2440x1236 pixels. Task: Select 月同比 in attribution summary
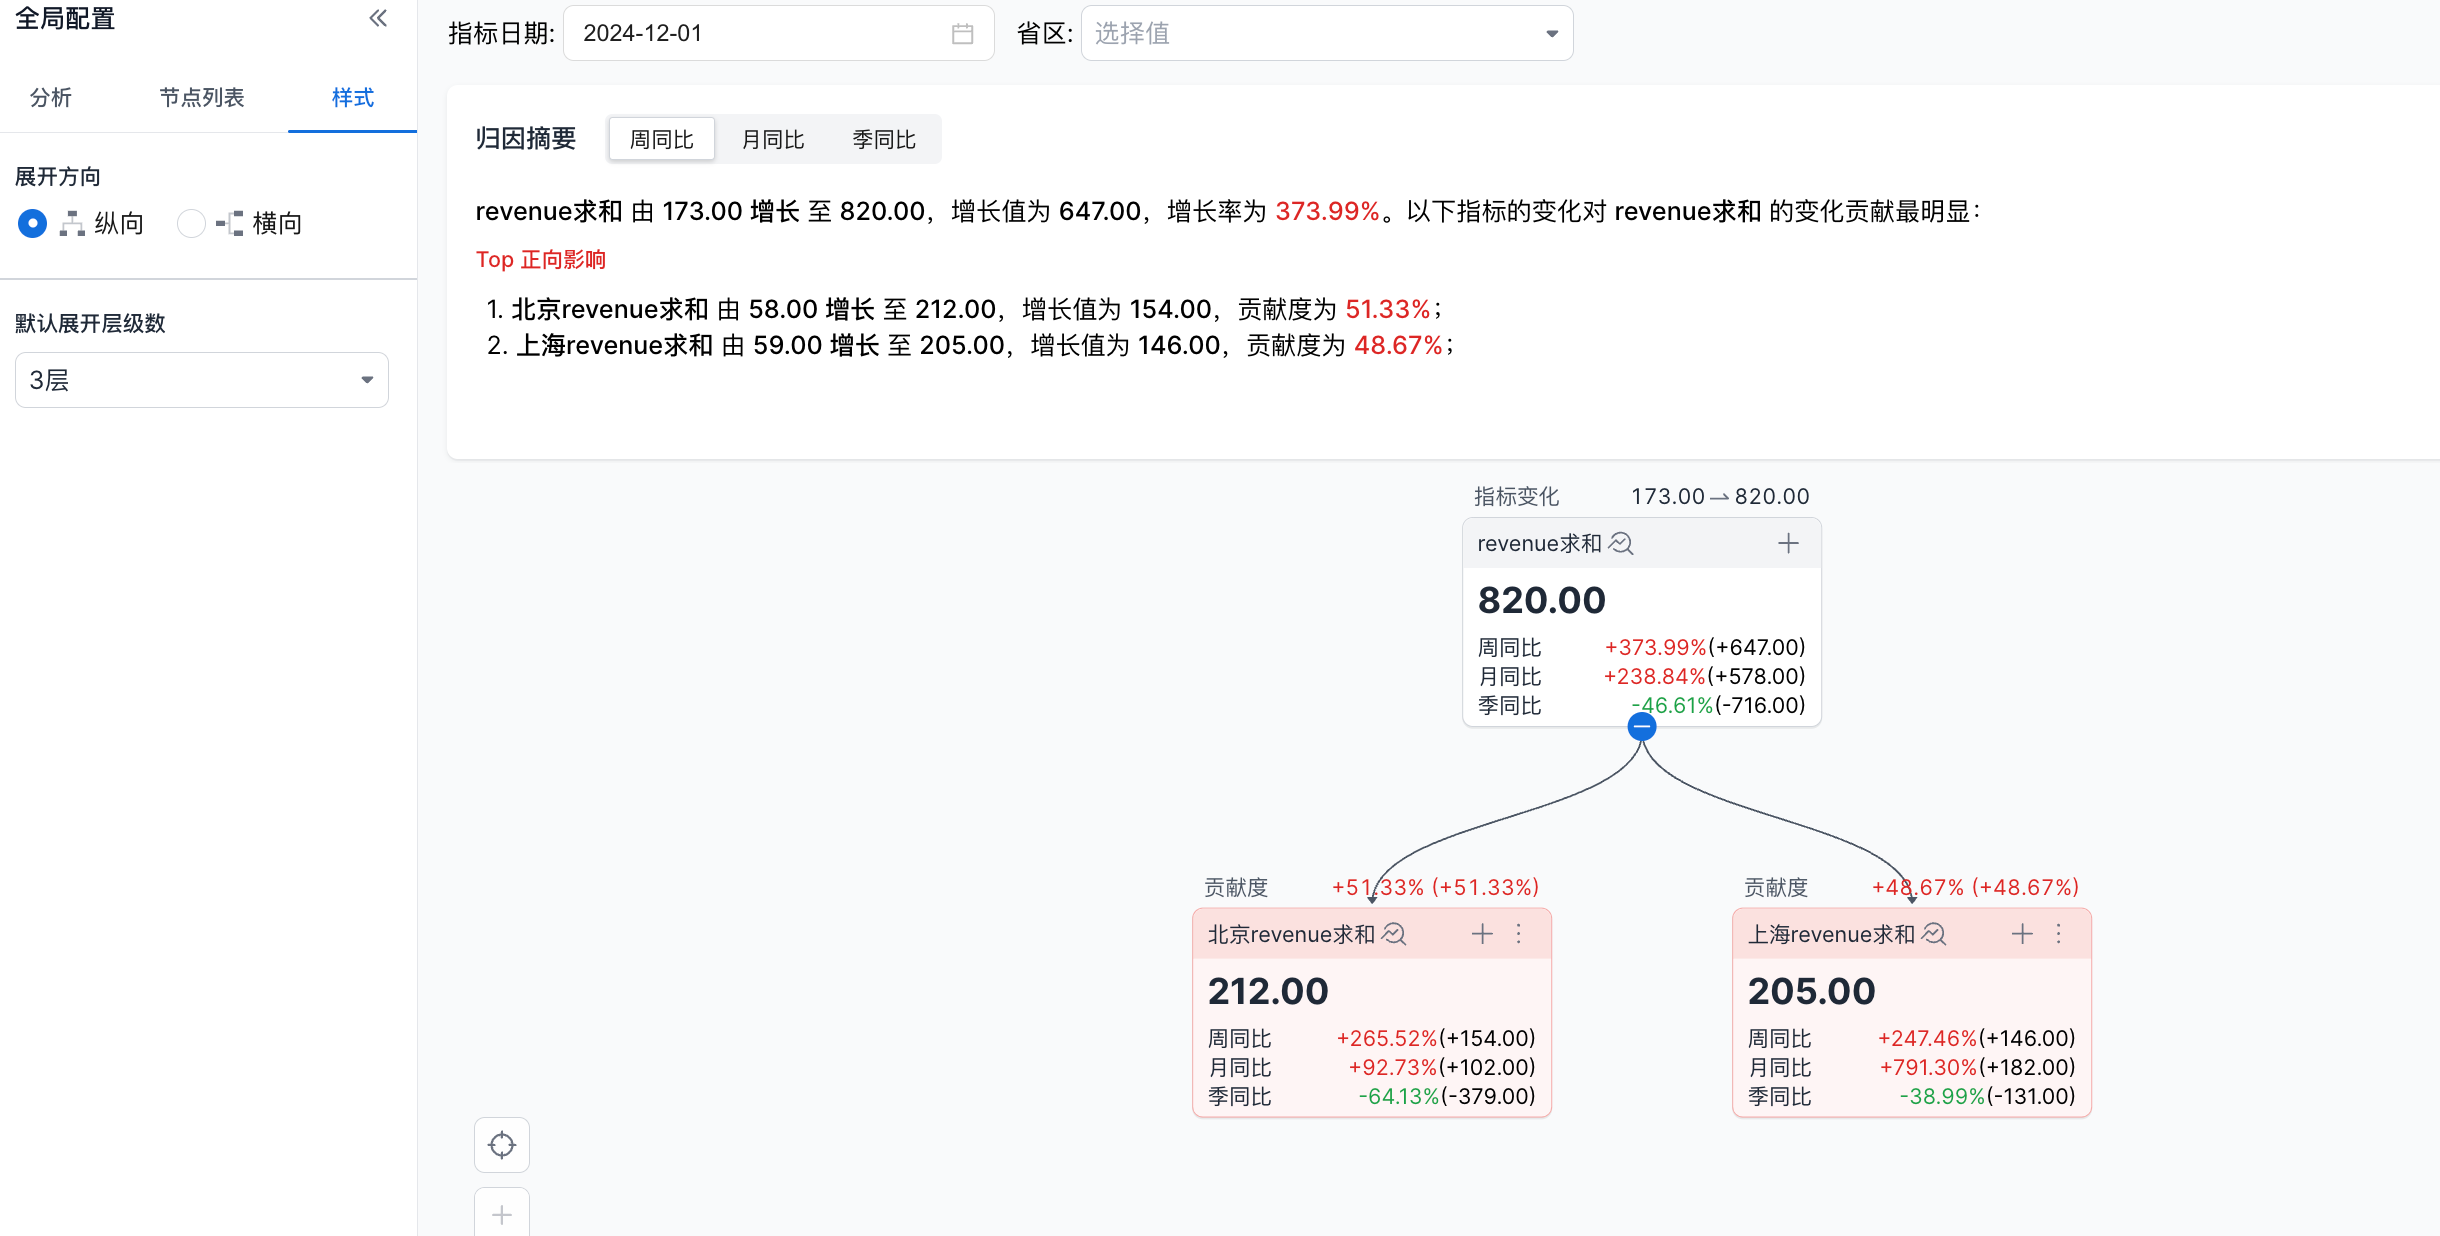point(773,140)
